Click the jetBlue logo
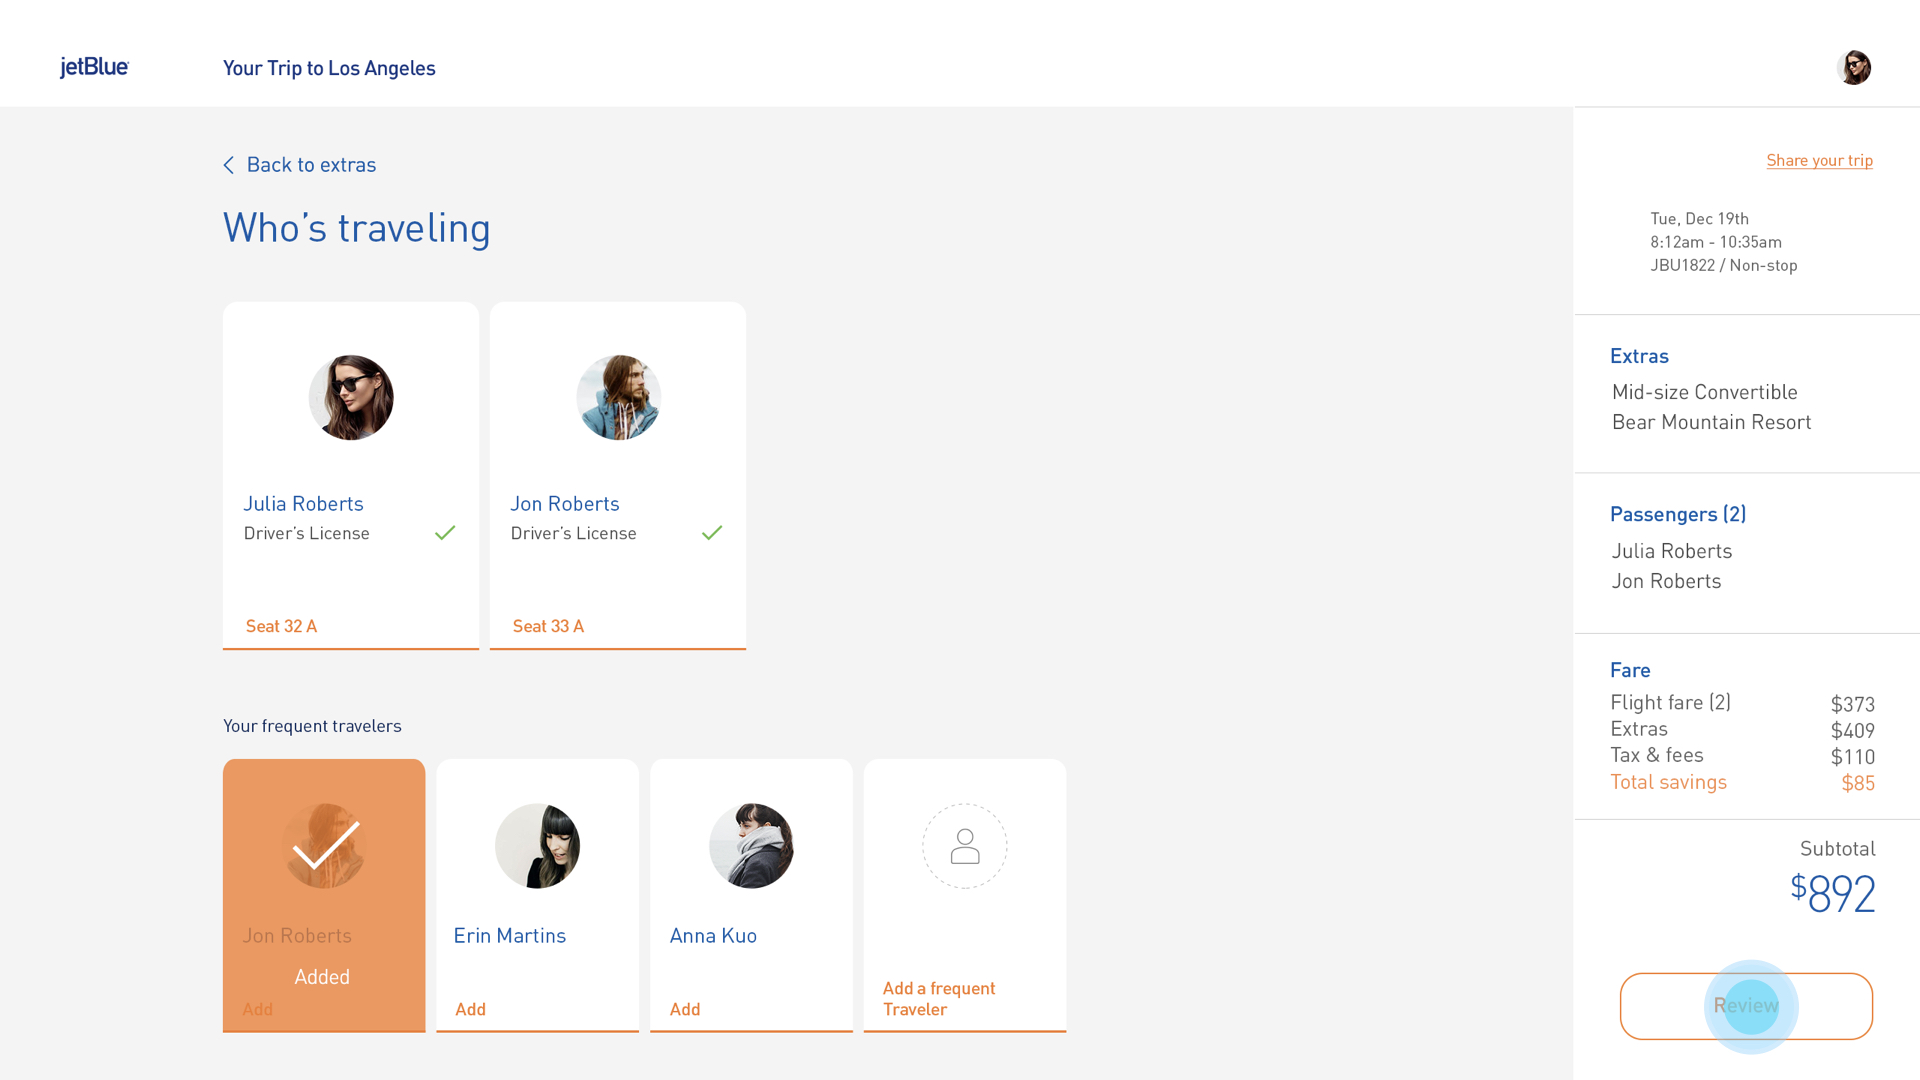The image size is (1920, 1080). (94, 67)
